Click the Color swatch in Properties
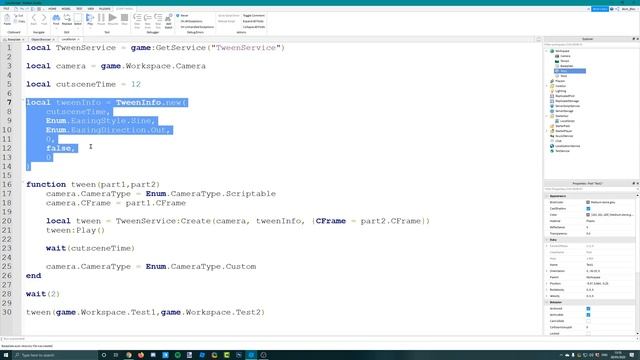 pyautogui.click(x=588, y=215)
